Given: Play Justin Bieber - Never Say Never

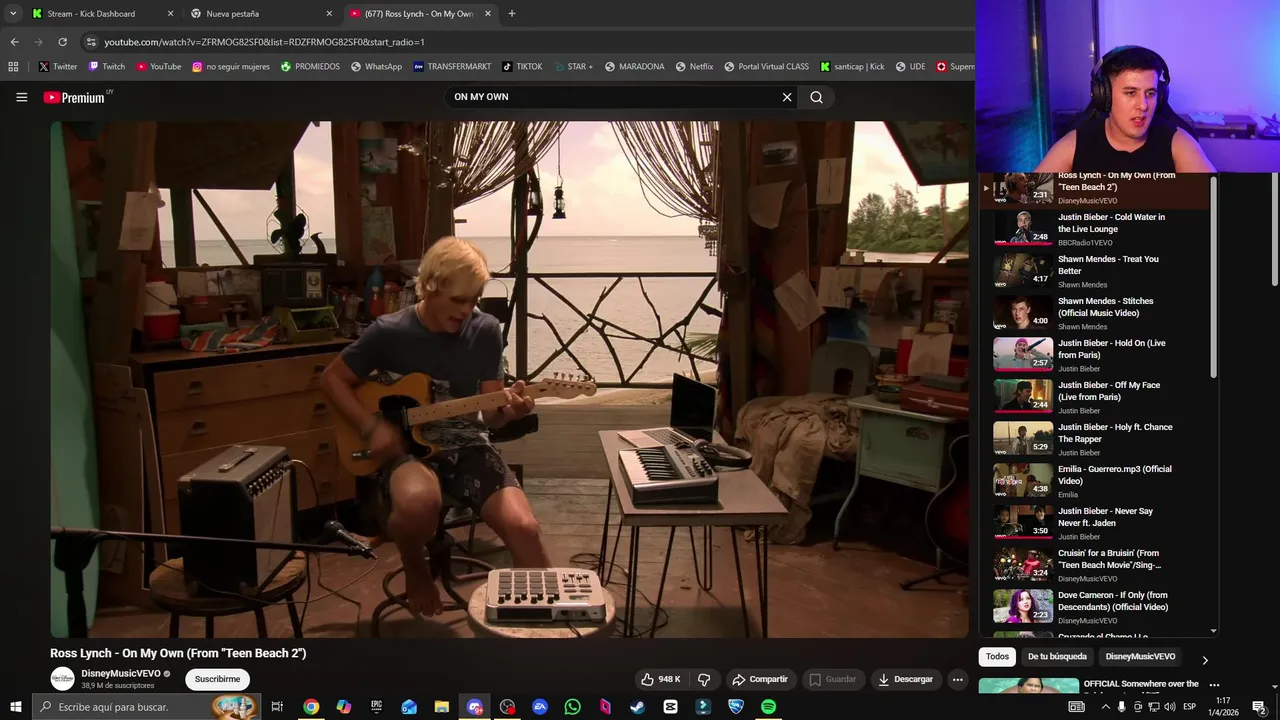Looking at the screenshot, I should 1096,523.
